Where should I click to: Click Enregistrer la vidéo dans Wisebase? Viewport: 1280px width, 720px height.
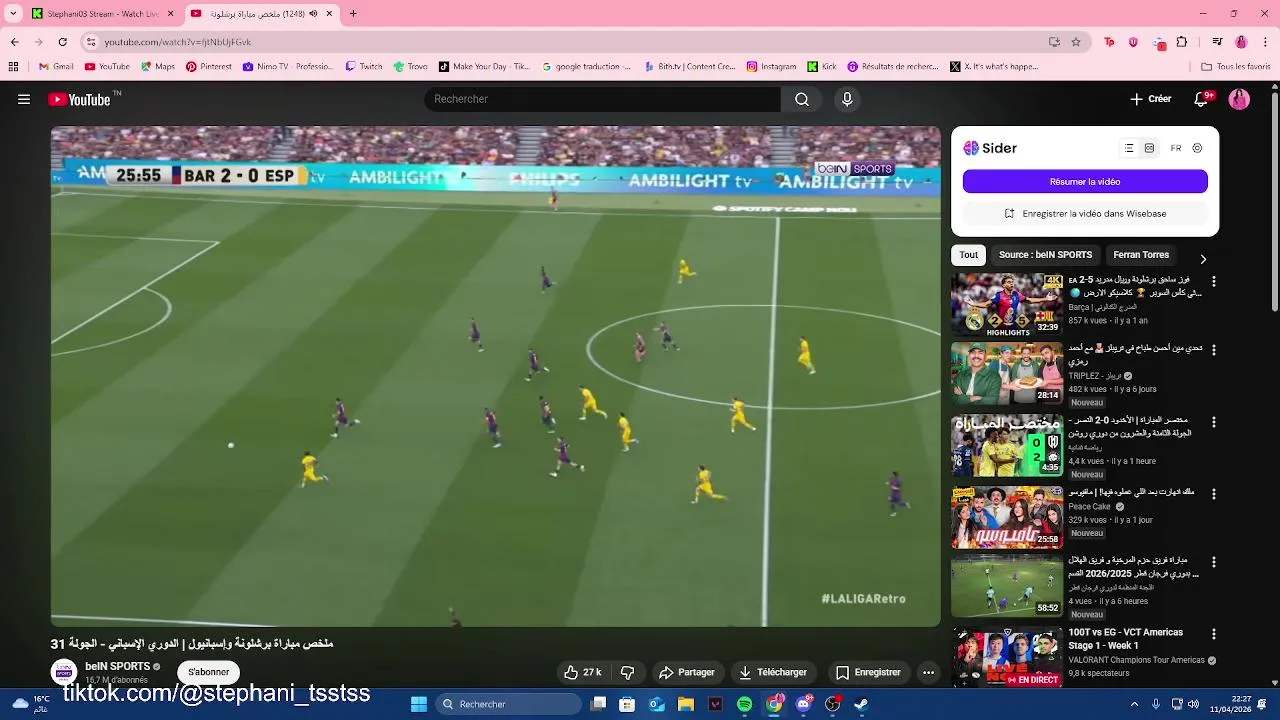tap(1085, 213)
